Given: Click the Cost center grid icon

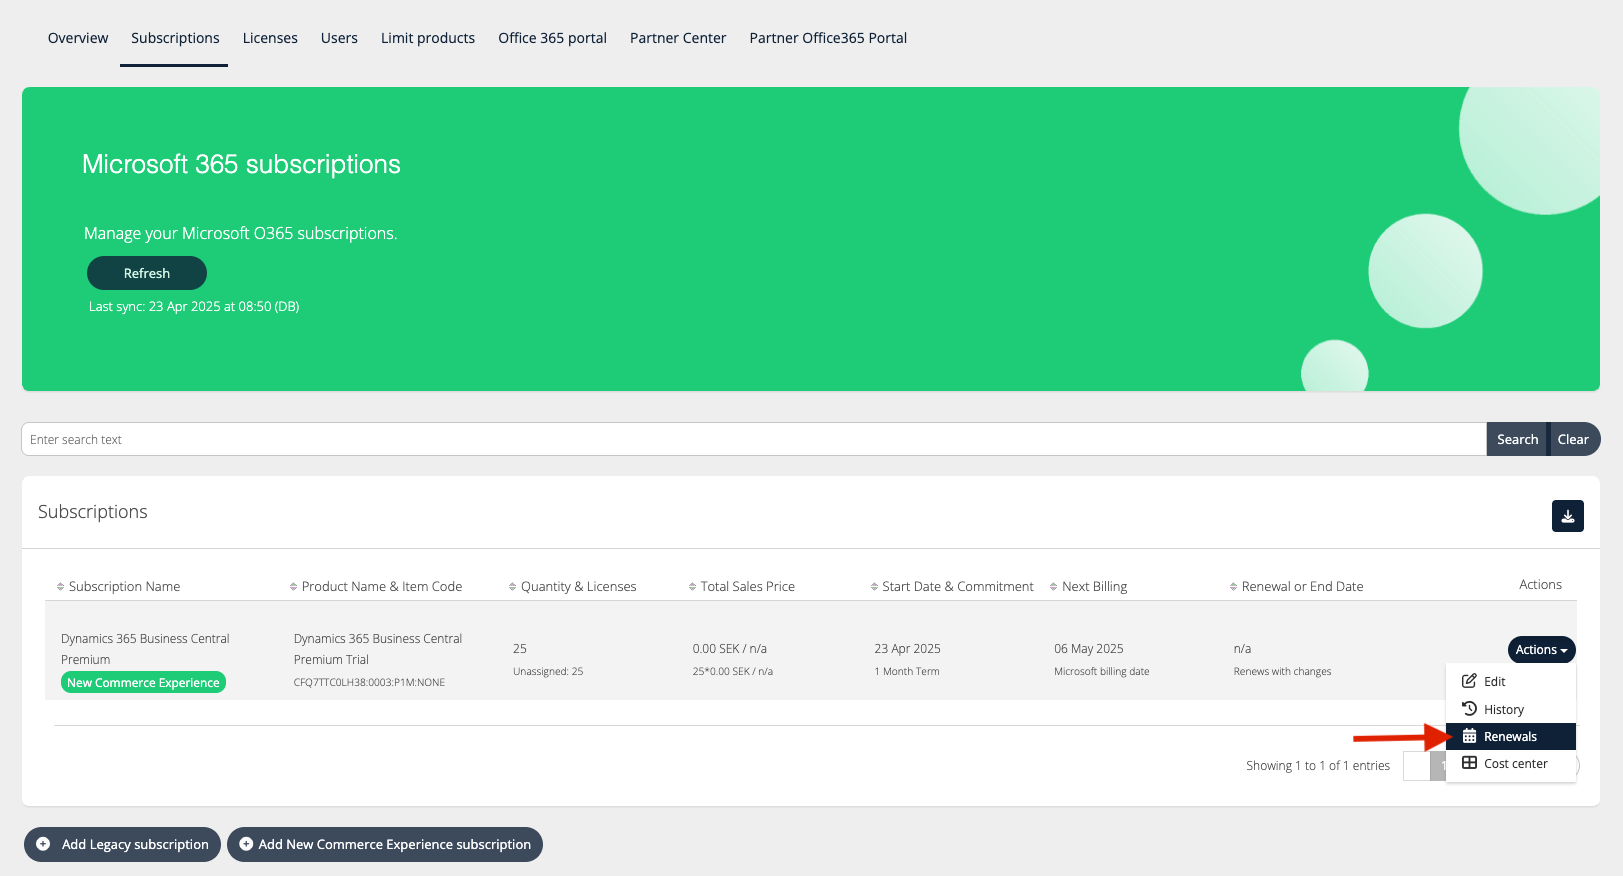Looking at the screenshot, I should (1469, 763).
